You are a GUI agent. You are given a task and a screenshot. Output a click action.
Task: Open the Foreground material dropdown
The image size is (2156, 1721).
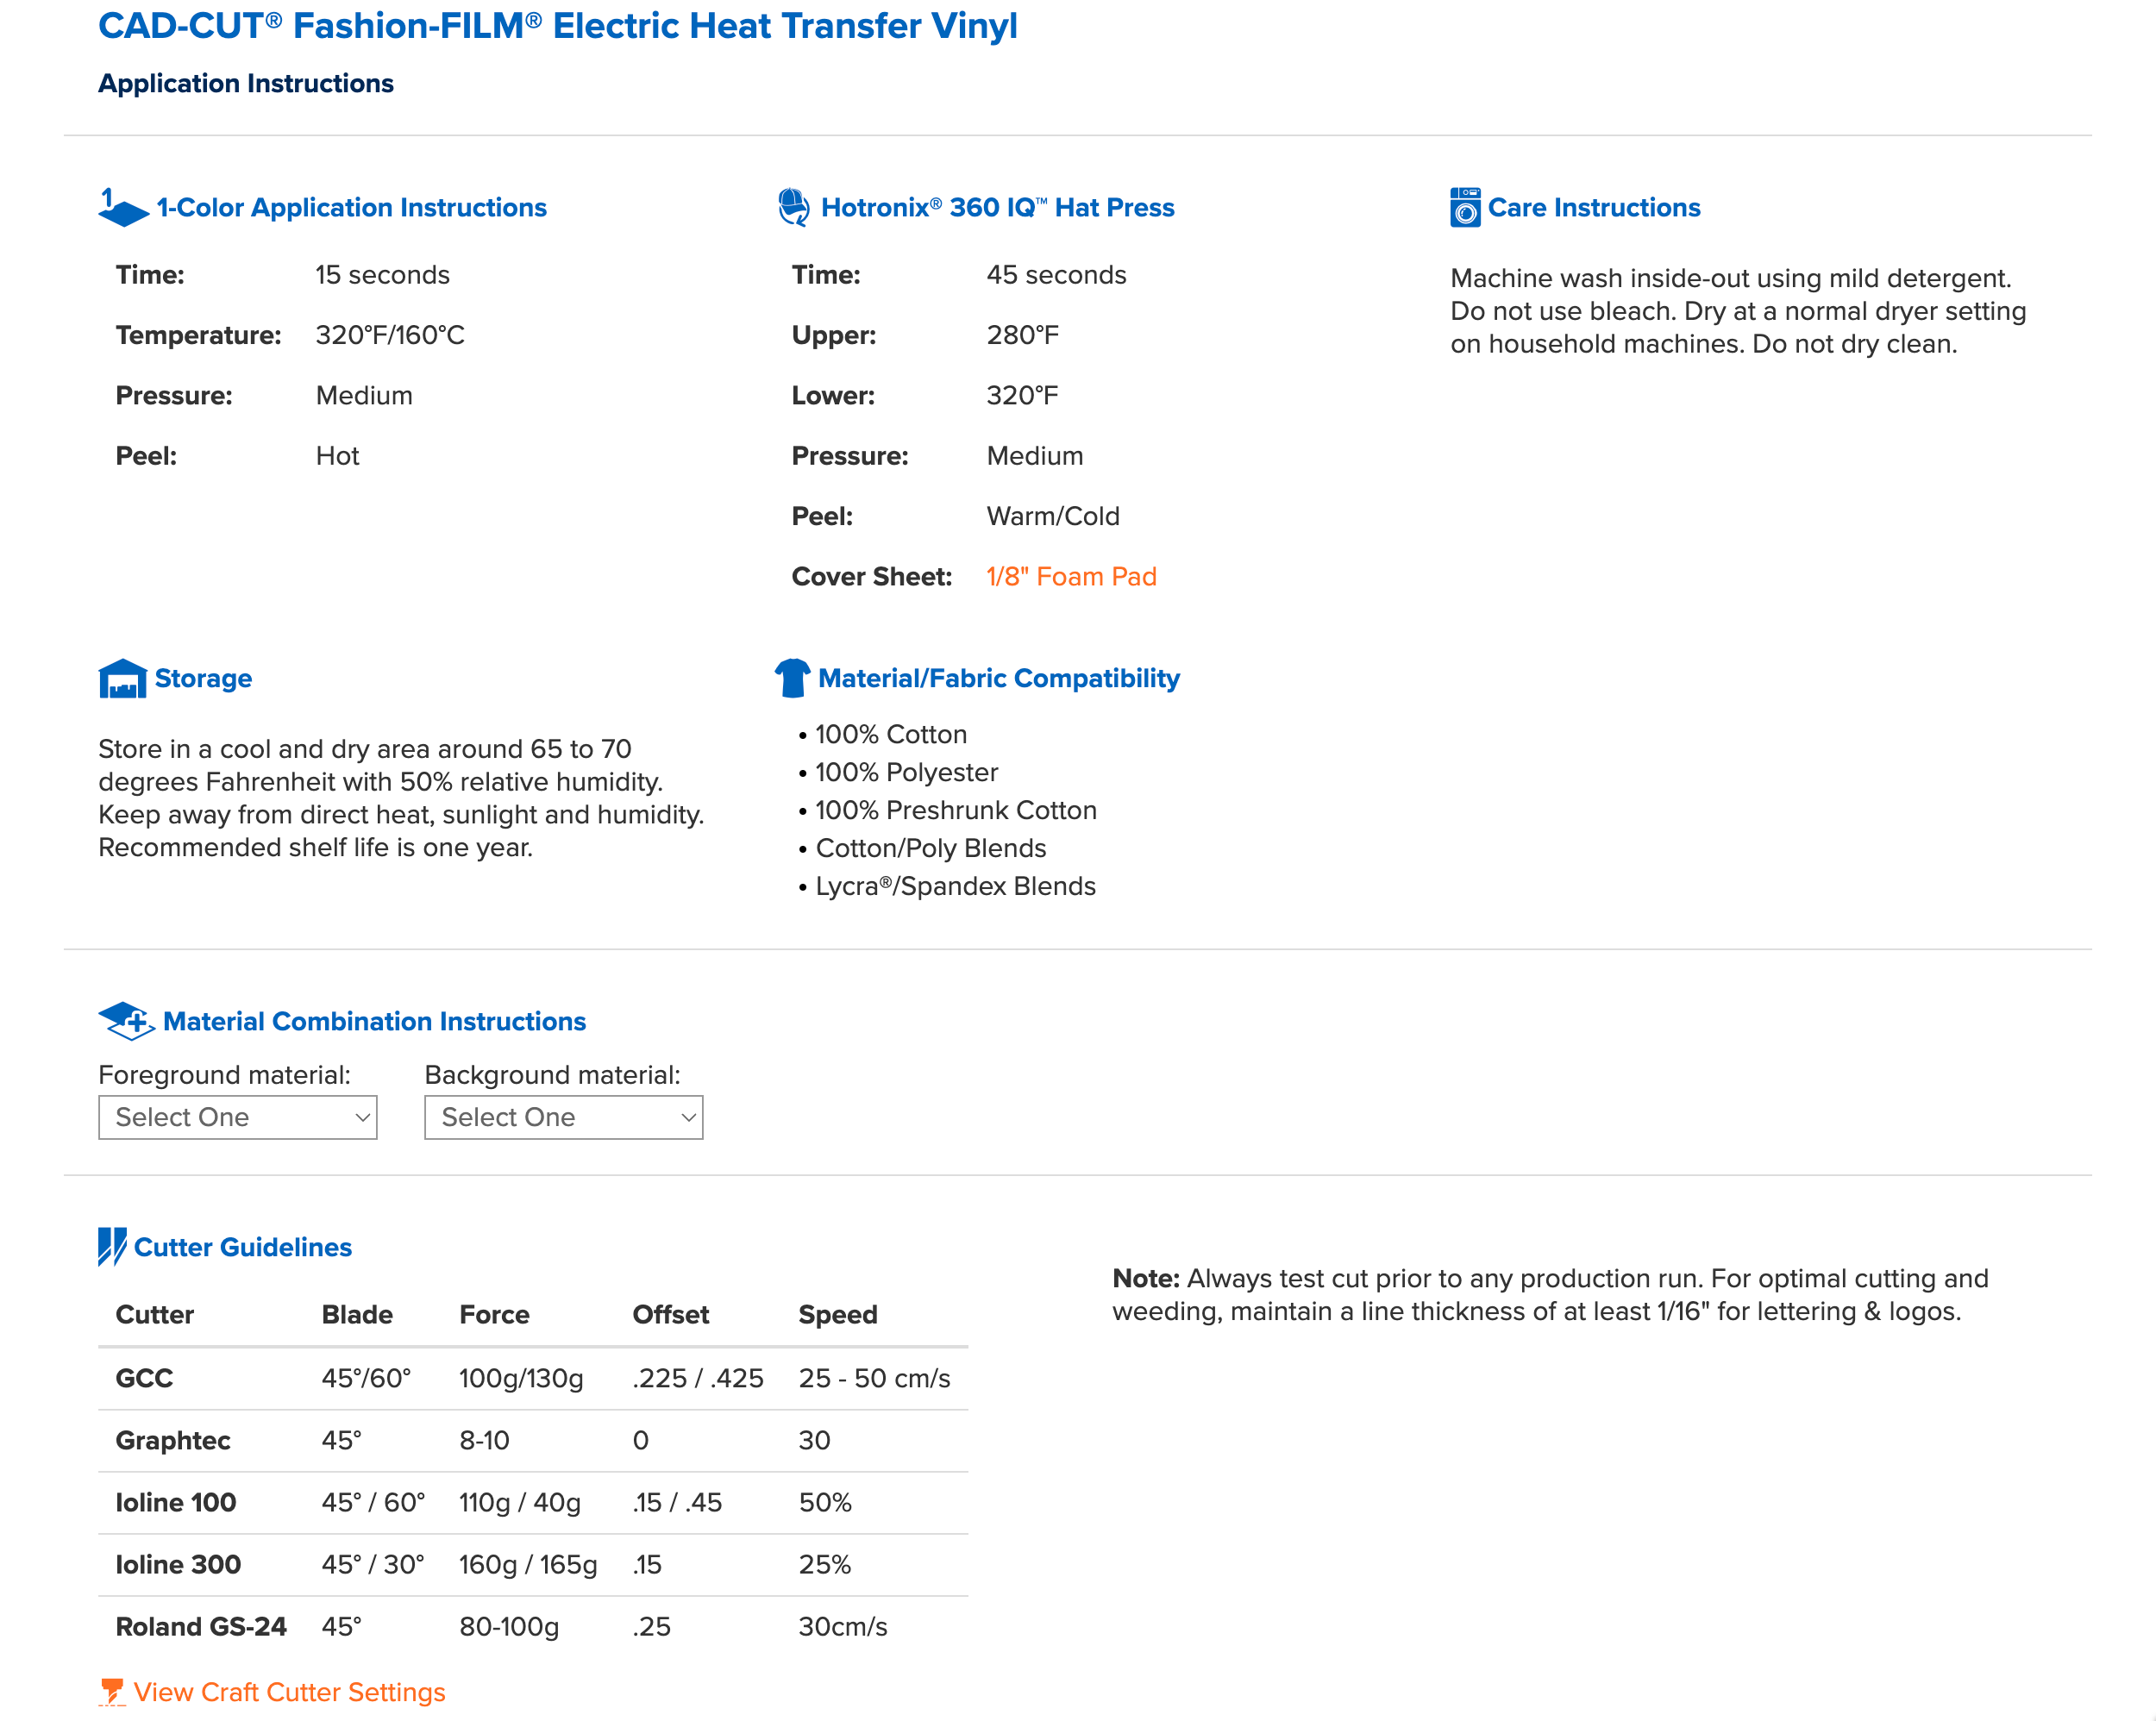238,1117
